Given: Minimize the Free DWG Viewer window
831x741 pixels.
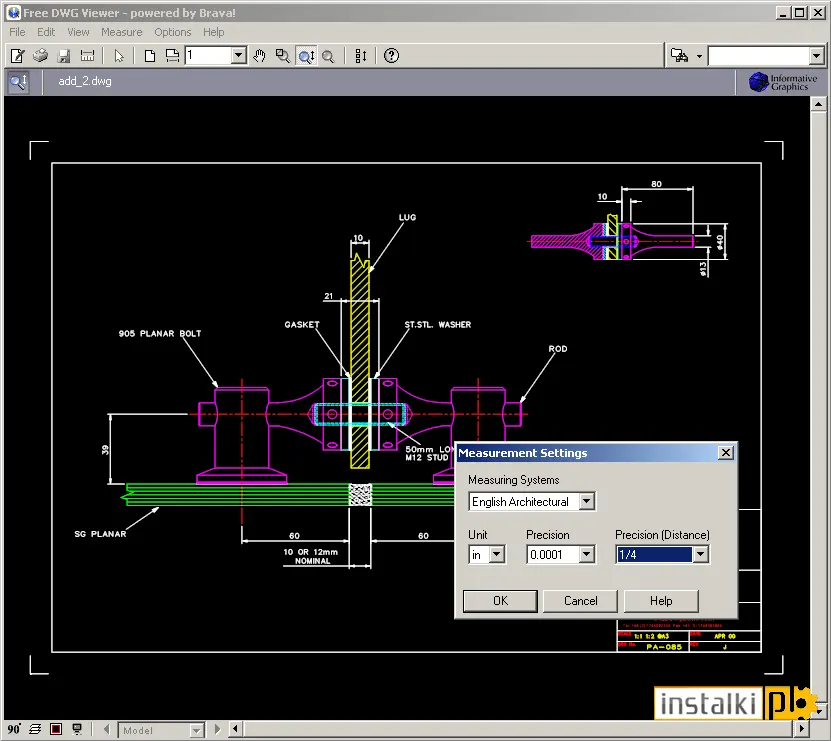Looking at the screenshot, I should (783, 13).
